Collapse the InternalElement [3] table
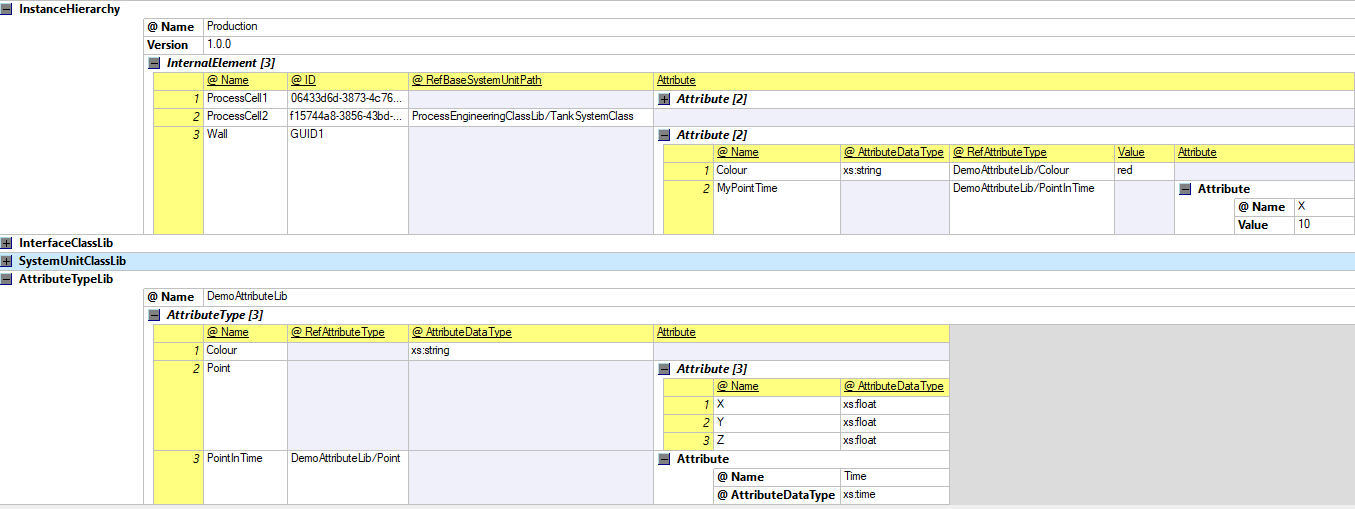The image size is (1355, 509). click(154, 63)
